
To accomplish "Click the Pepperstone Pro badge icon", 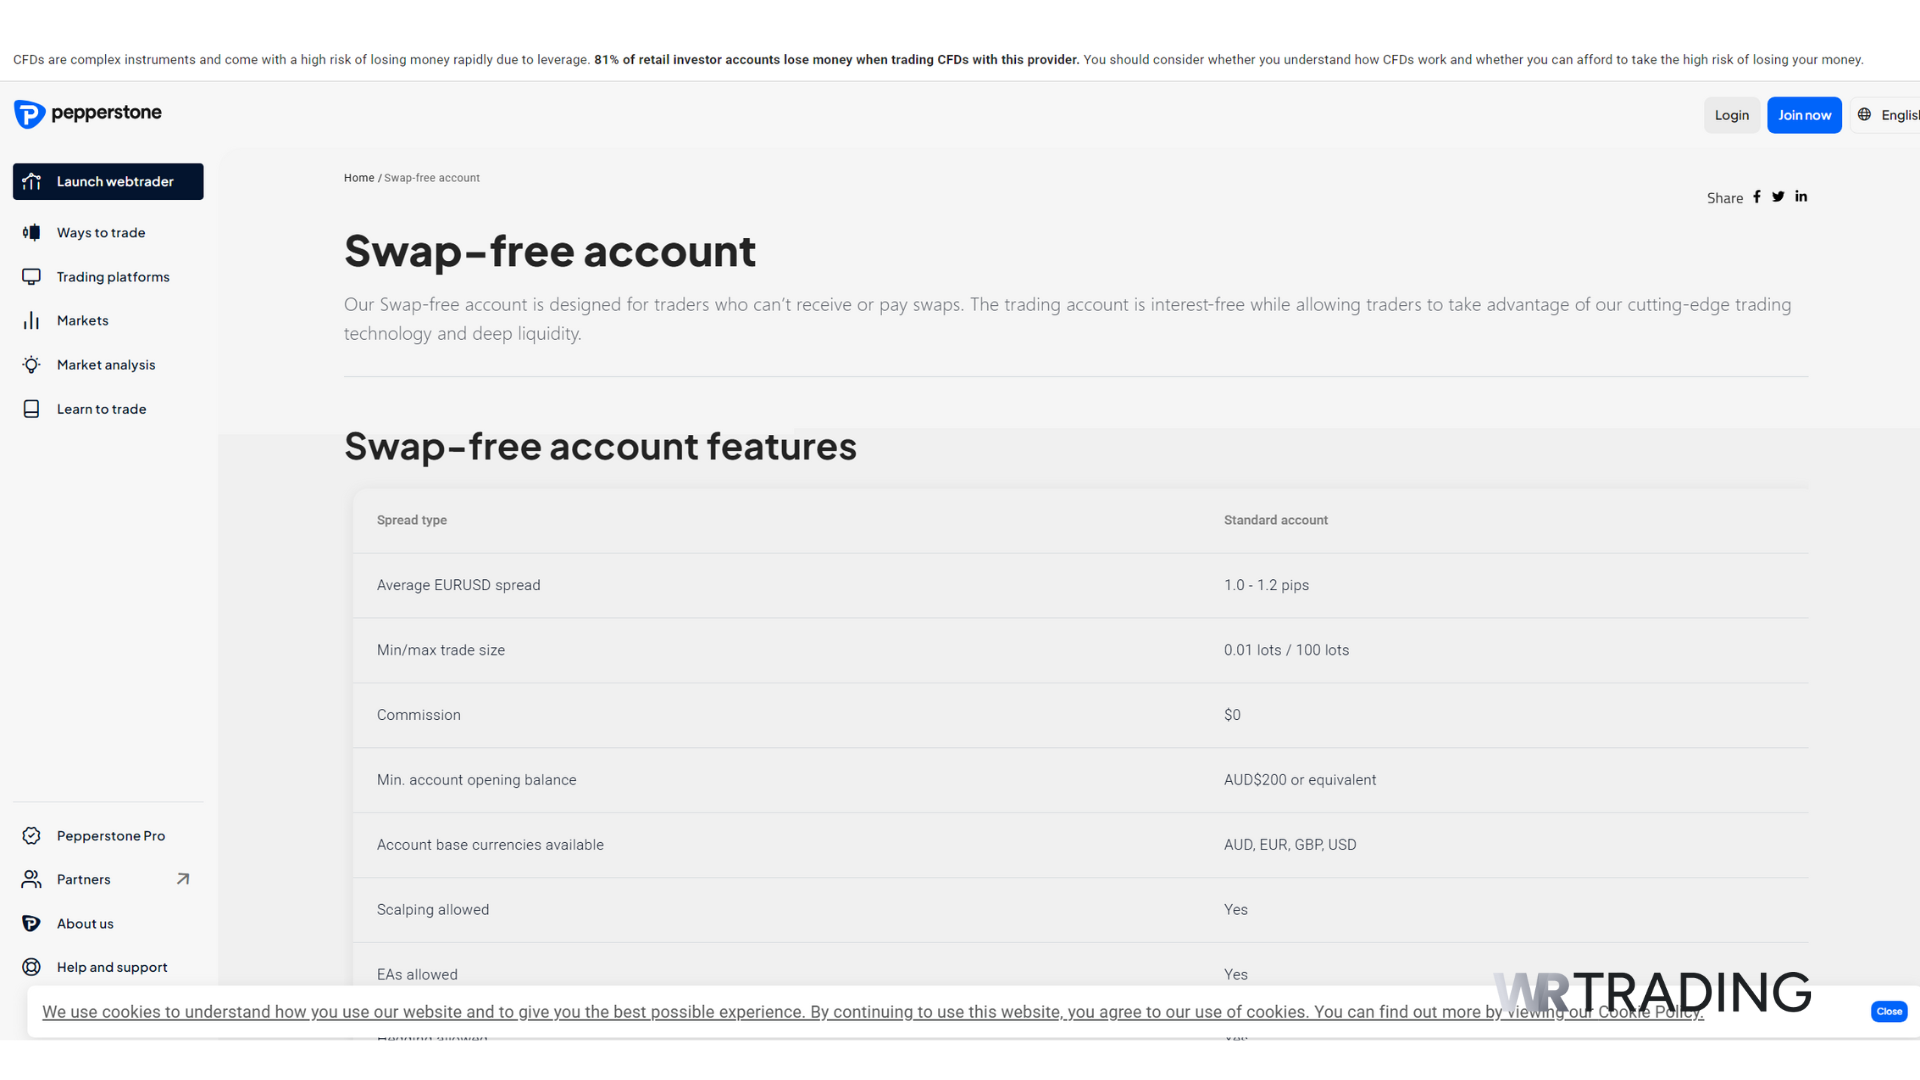I will point(32,835).
